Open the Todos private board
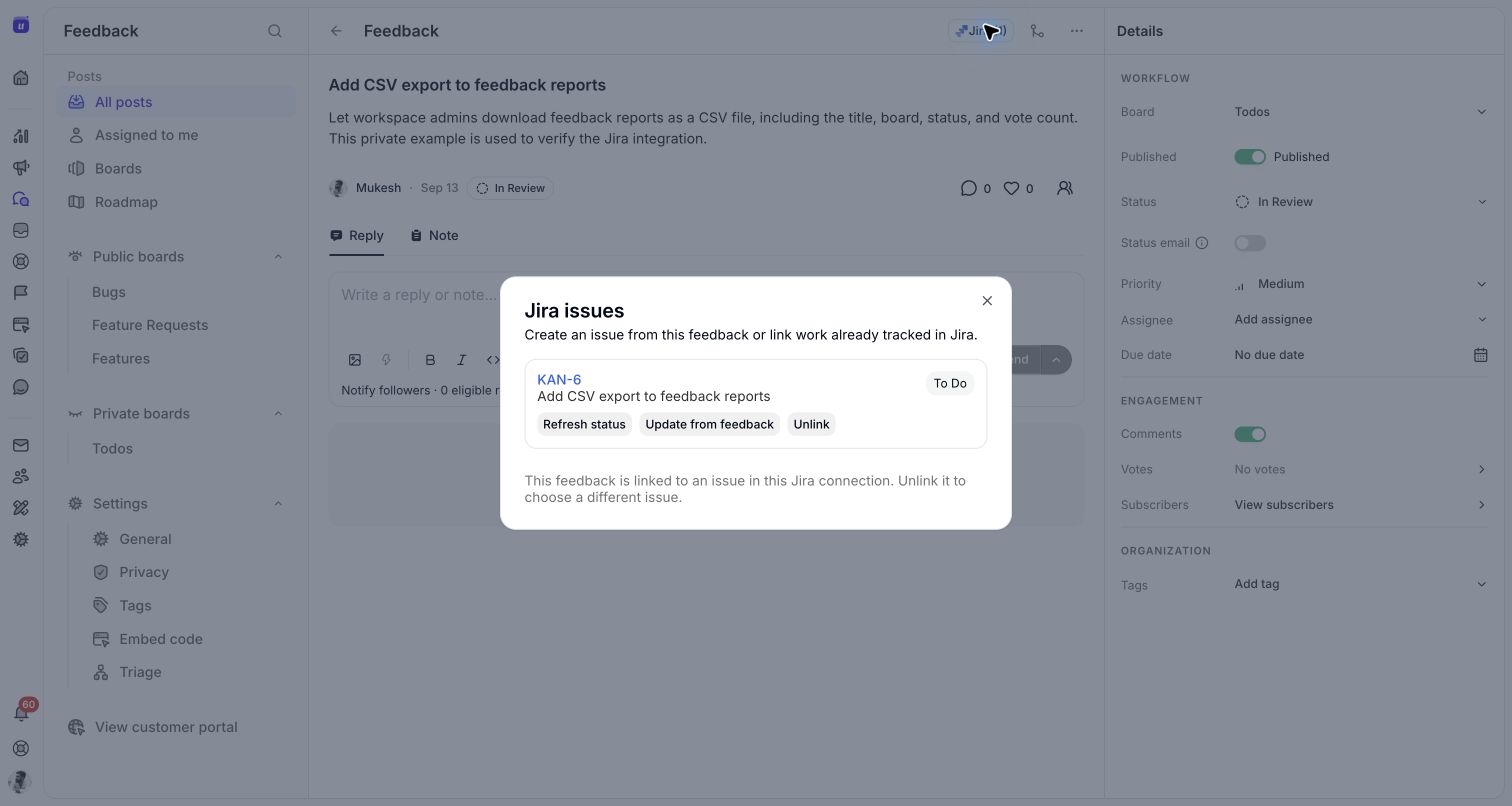The height and width of the screenshot is (806, 1512). click(112, 449)
